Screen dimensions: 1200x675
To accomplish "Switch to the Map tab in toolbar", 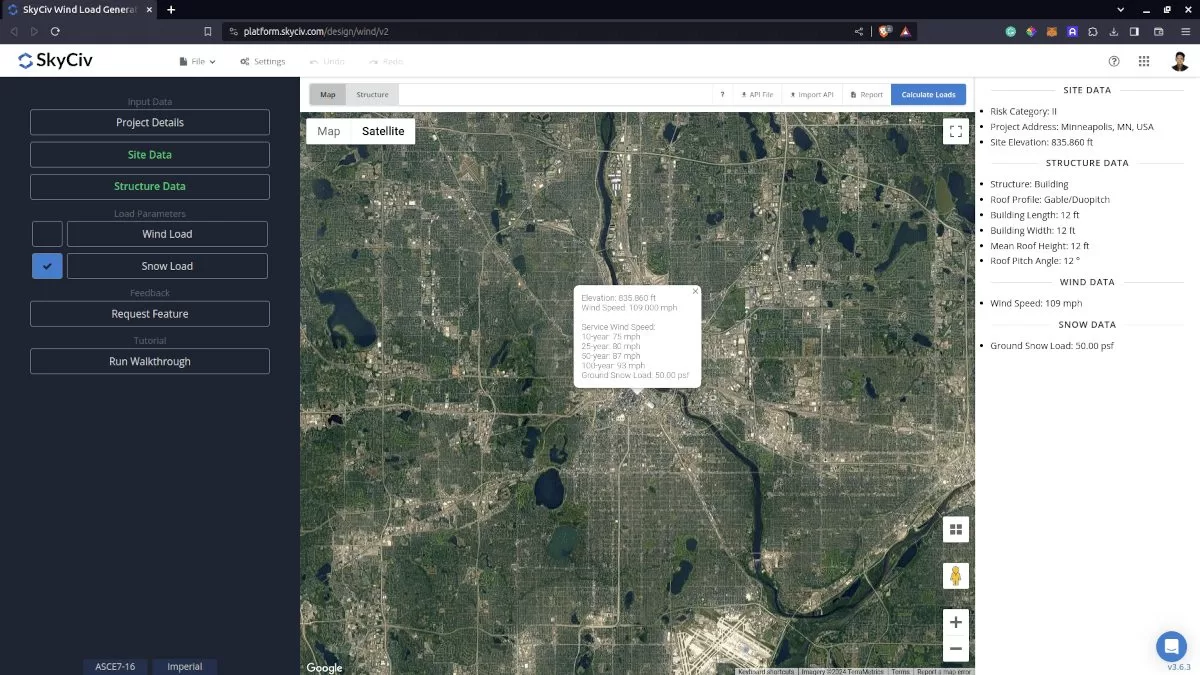I will coord(328,94).
